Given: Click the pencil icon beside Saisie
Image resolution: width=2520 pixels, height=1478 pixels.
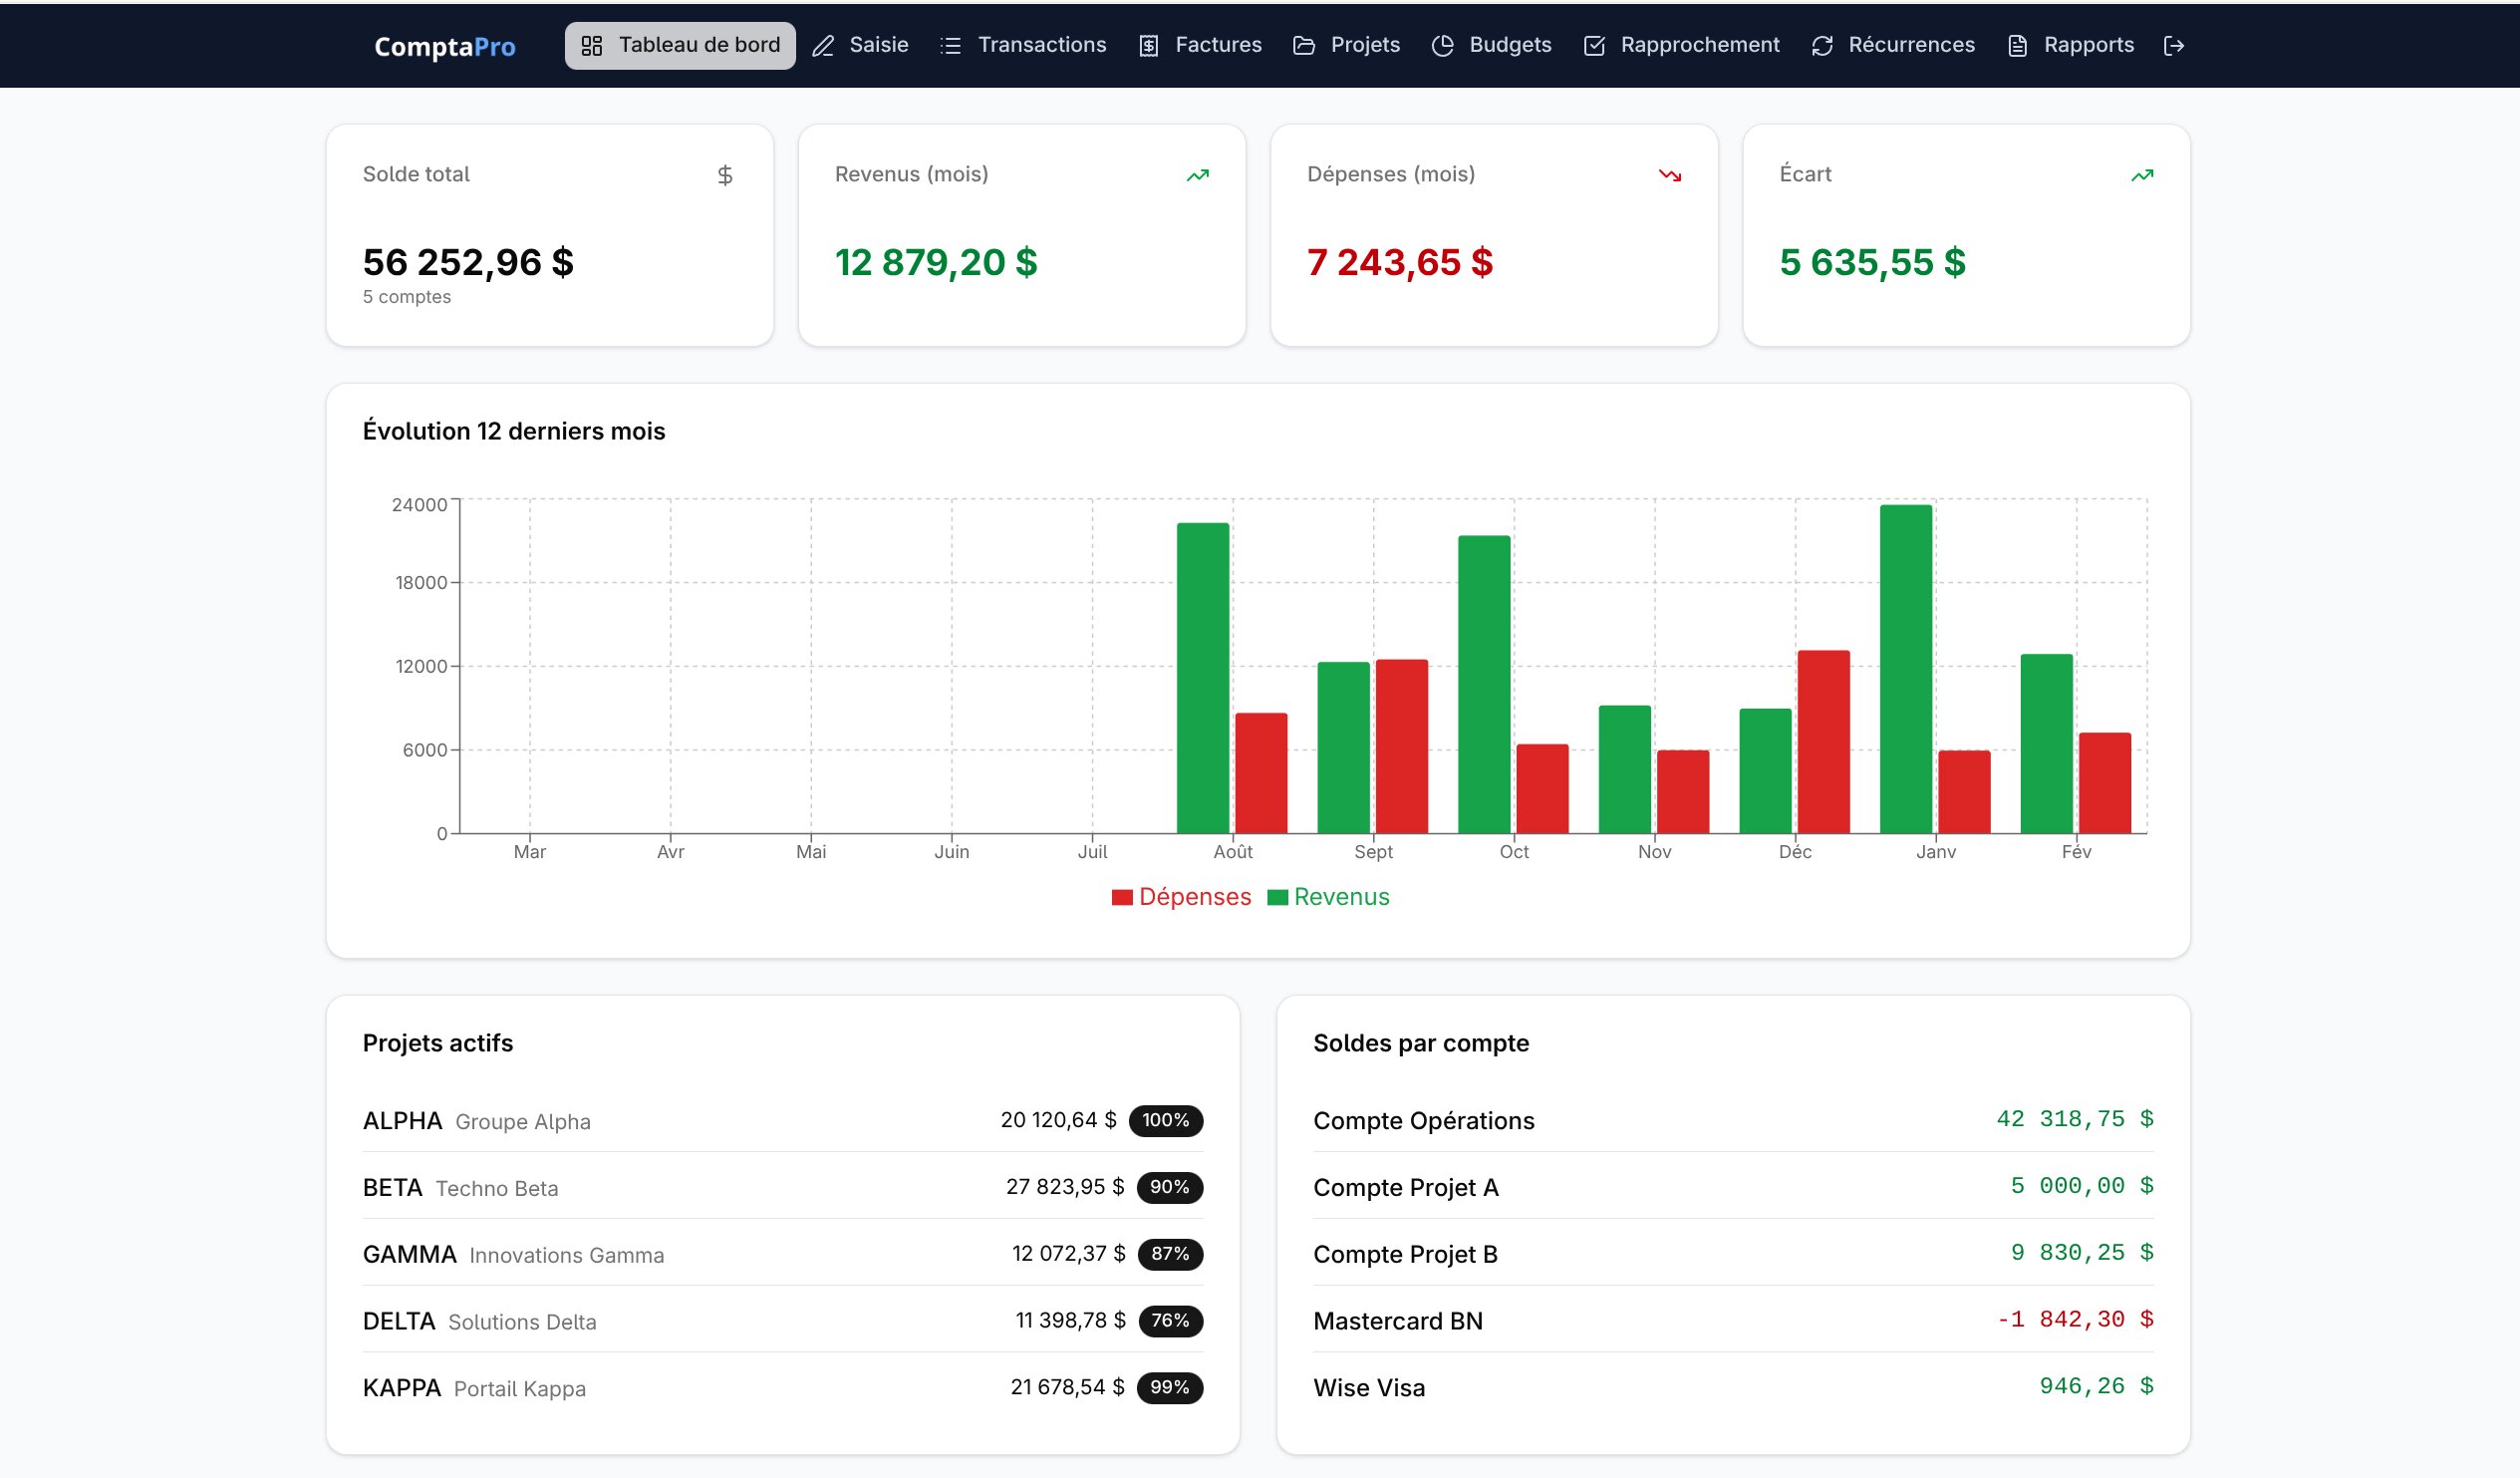Looking at the screenshot, I should pyautogui.click(x=823, y=46).
